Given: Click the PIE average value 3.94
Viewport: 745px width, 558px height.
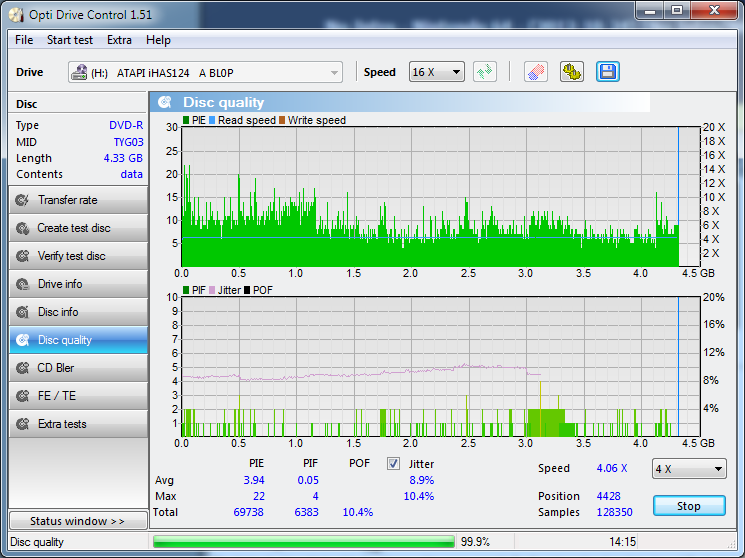Looking at the screenshot, I should pos(254,480).
